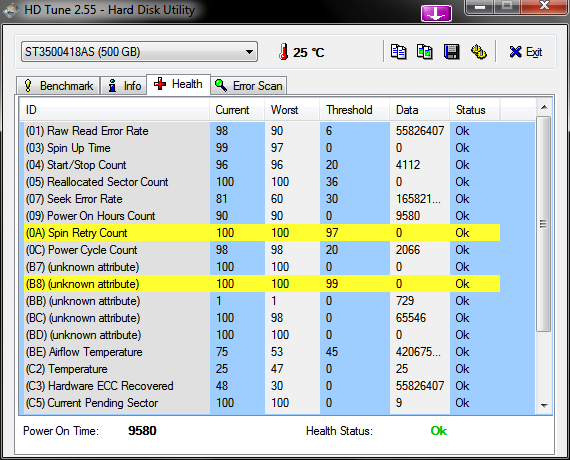Image resolution: width=570 pixels, height=460 pixels.
Task: Click the Power On Time value 9580
Action: click(x=142, y=431)
